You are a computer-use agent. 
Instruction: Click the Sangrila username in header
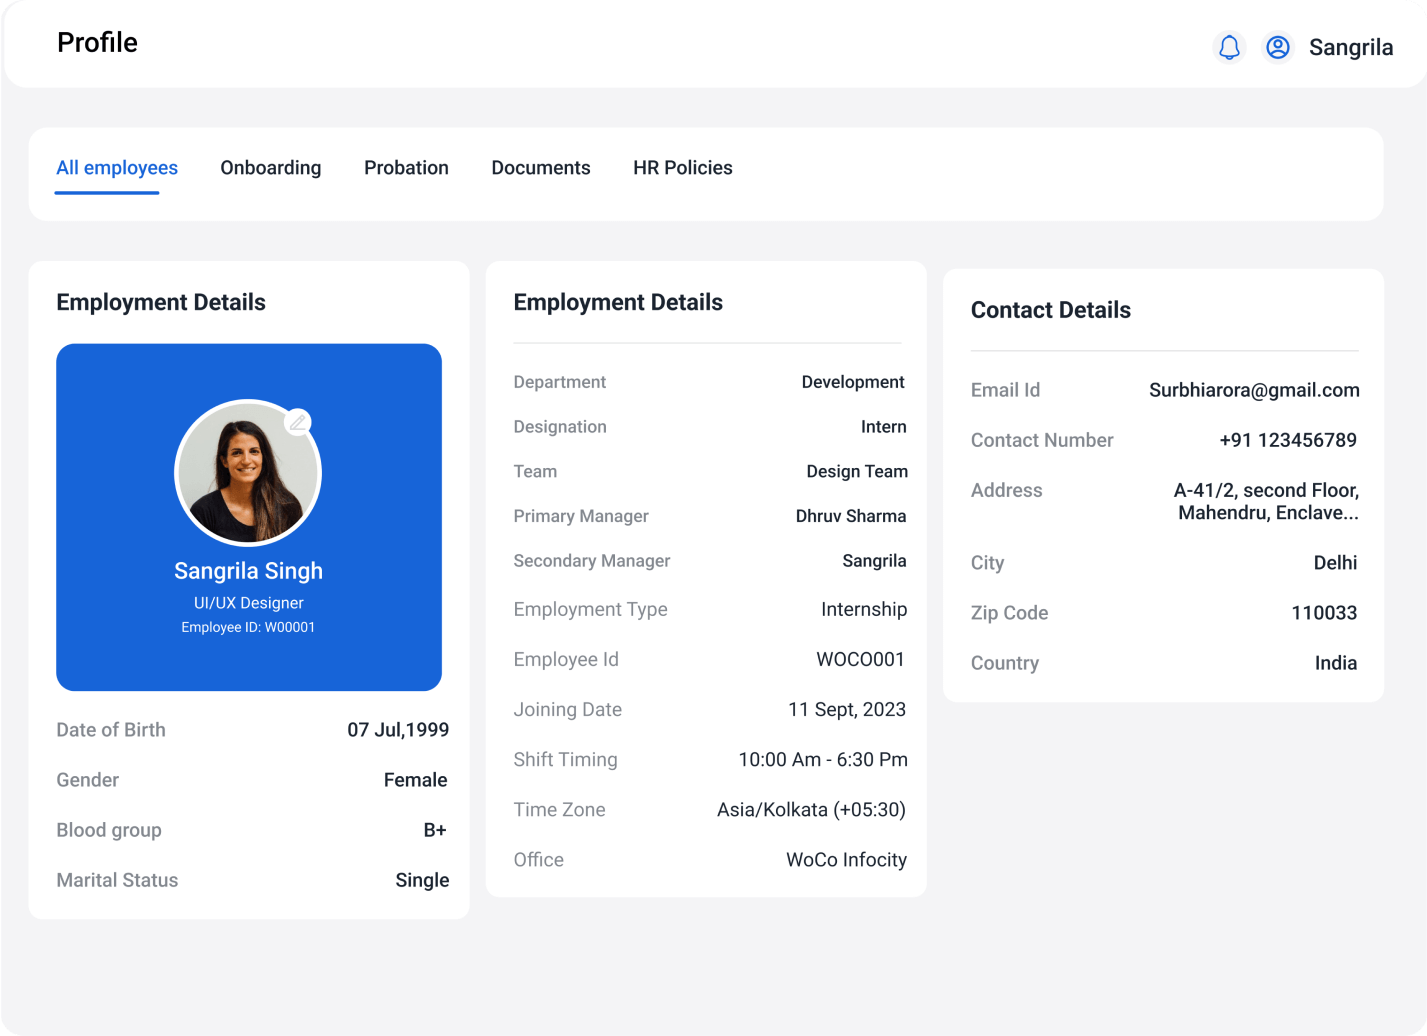[x=1350, y=47]
